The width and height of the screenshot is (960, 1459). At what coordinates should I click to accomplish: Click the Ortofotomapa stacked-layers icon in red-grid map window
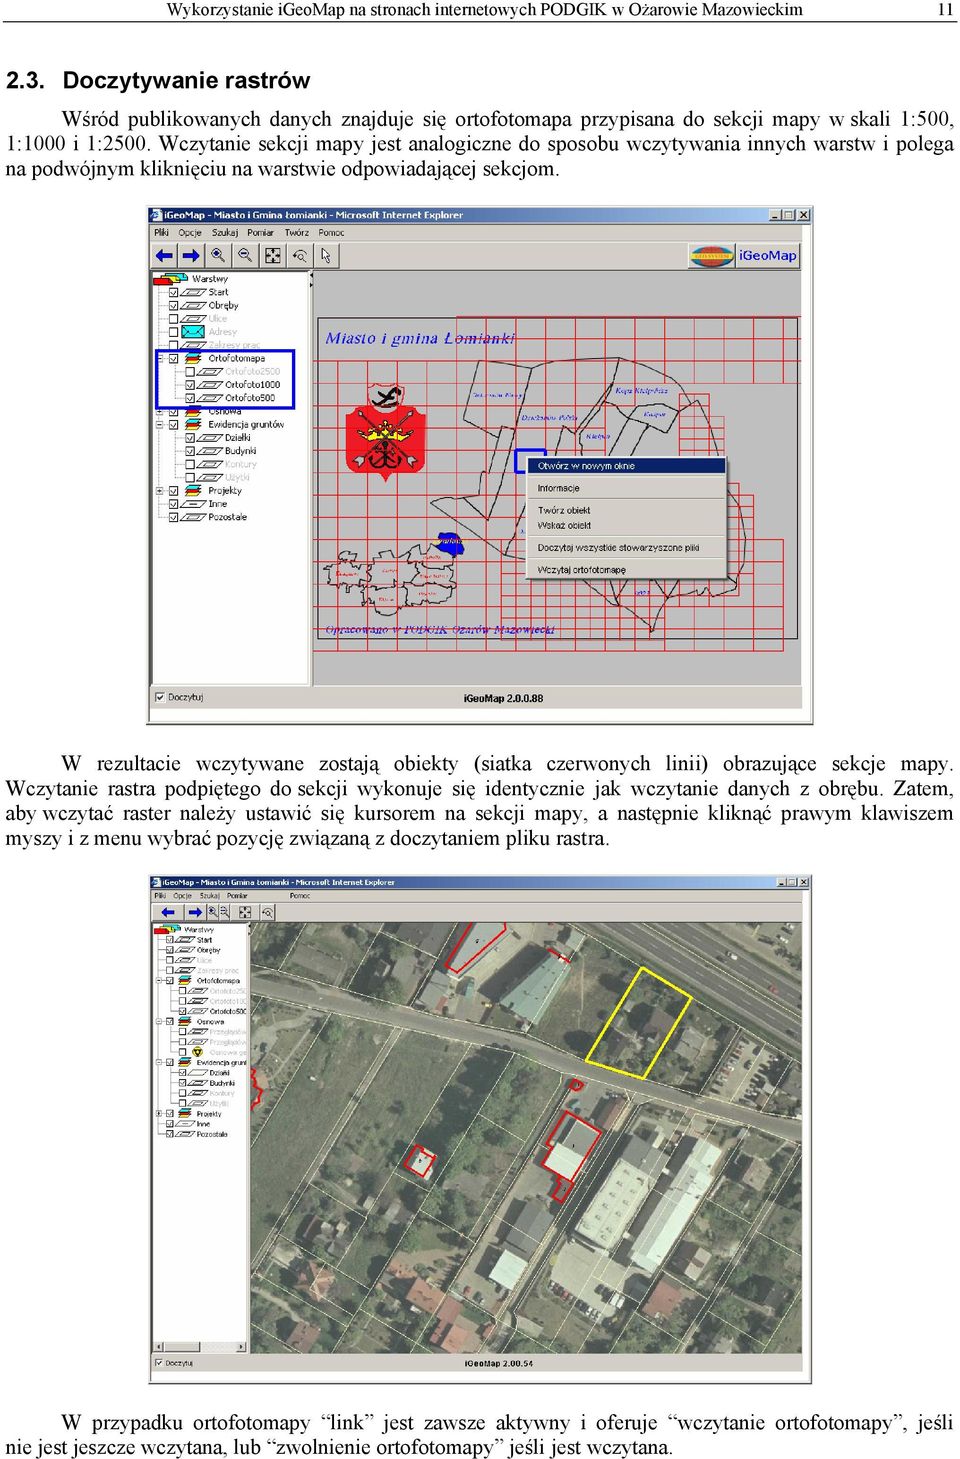pyautogui.click(x=192, y=358)
